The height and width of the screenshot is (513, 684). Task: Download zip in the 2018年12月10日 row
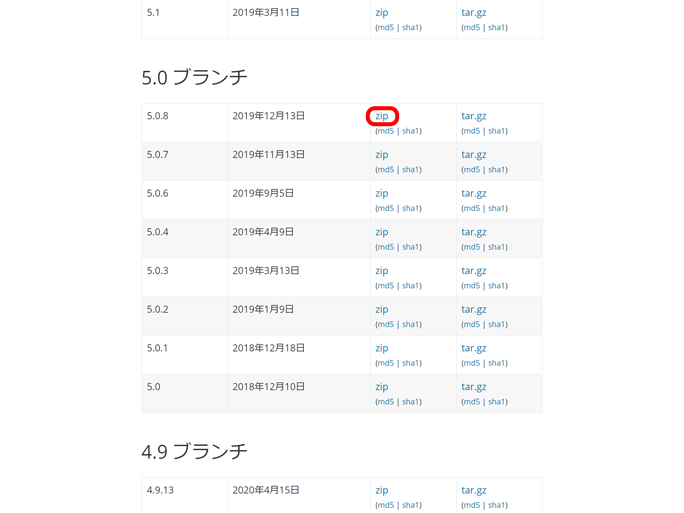pos(382,387)
